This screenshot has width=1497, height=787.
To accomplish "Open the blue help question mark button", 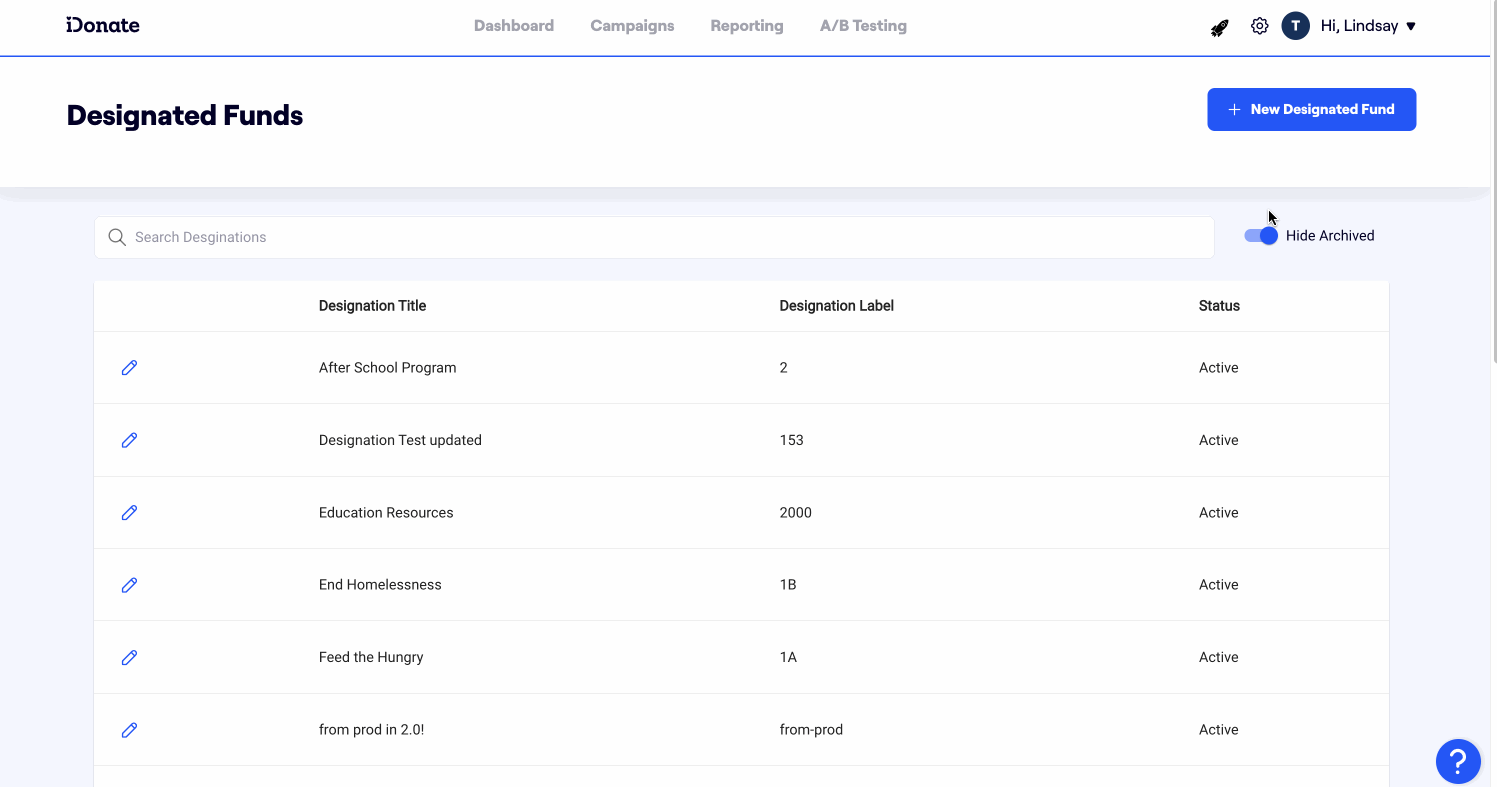I will pos(1457,761).
